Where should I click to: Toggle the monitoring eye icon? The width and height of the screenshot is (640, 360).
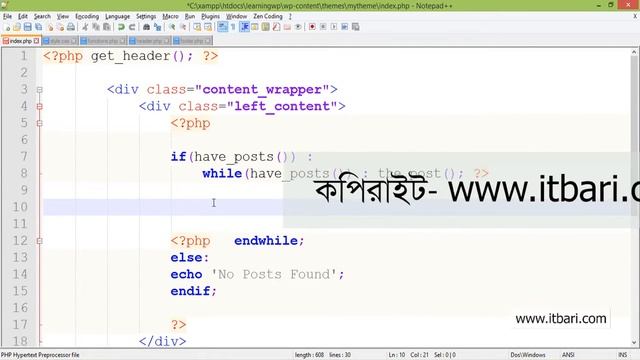click(x=298, y=27)
